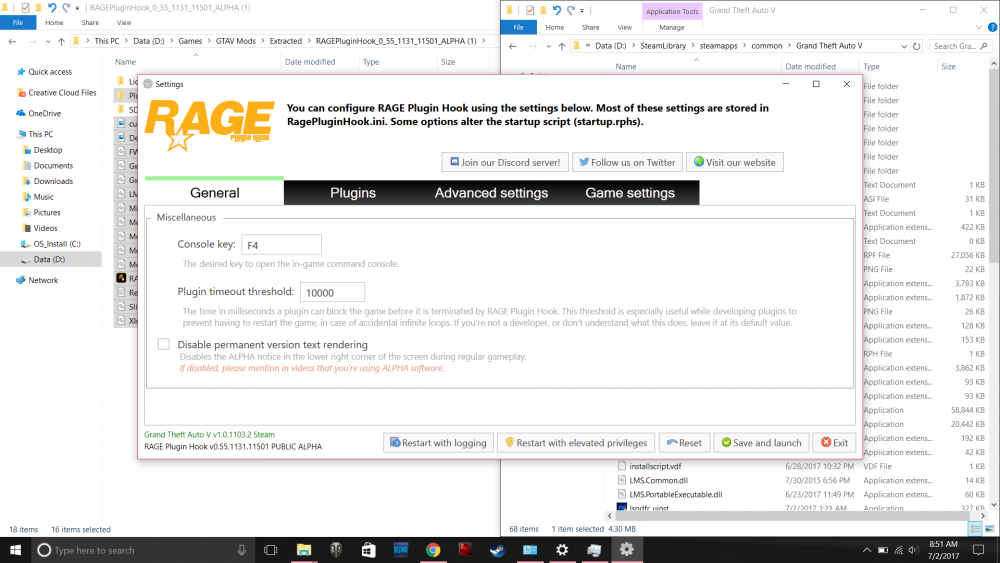Sort by Type column in Grand Theft Auto V window
This screenshot has height=563, width=1000.
tap(871, 66)
